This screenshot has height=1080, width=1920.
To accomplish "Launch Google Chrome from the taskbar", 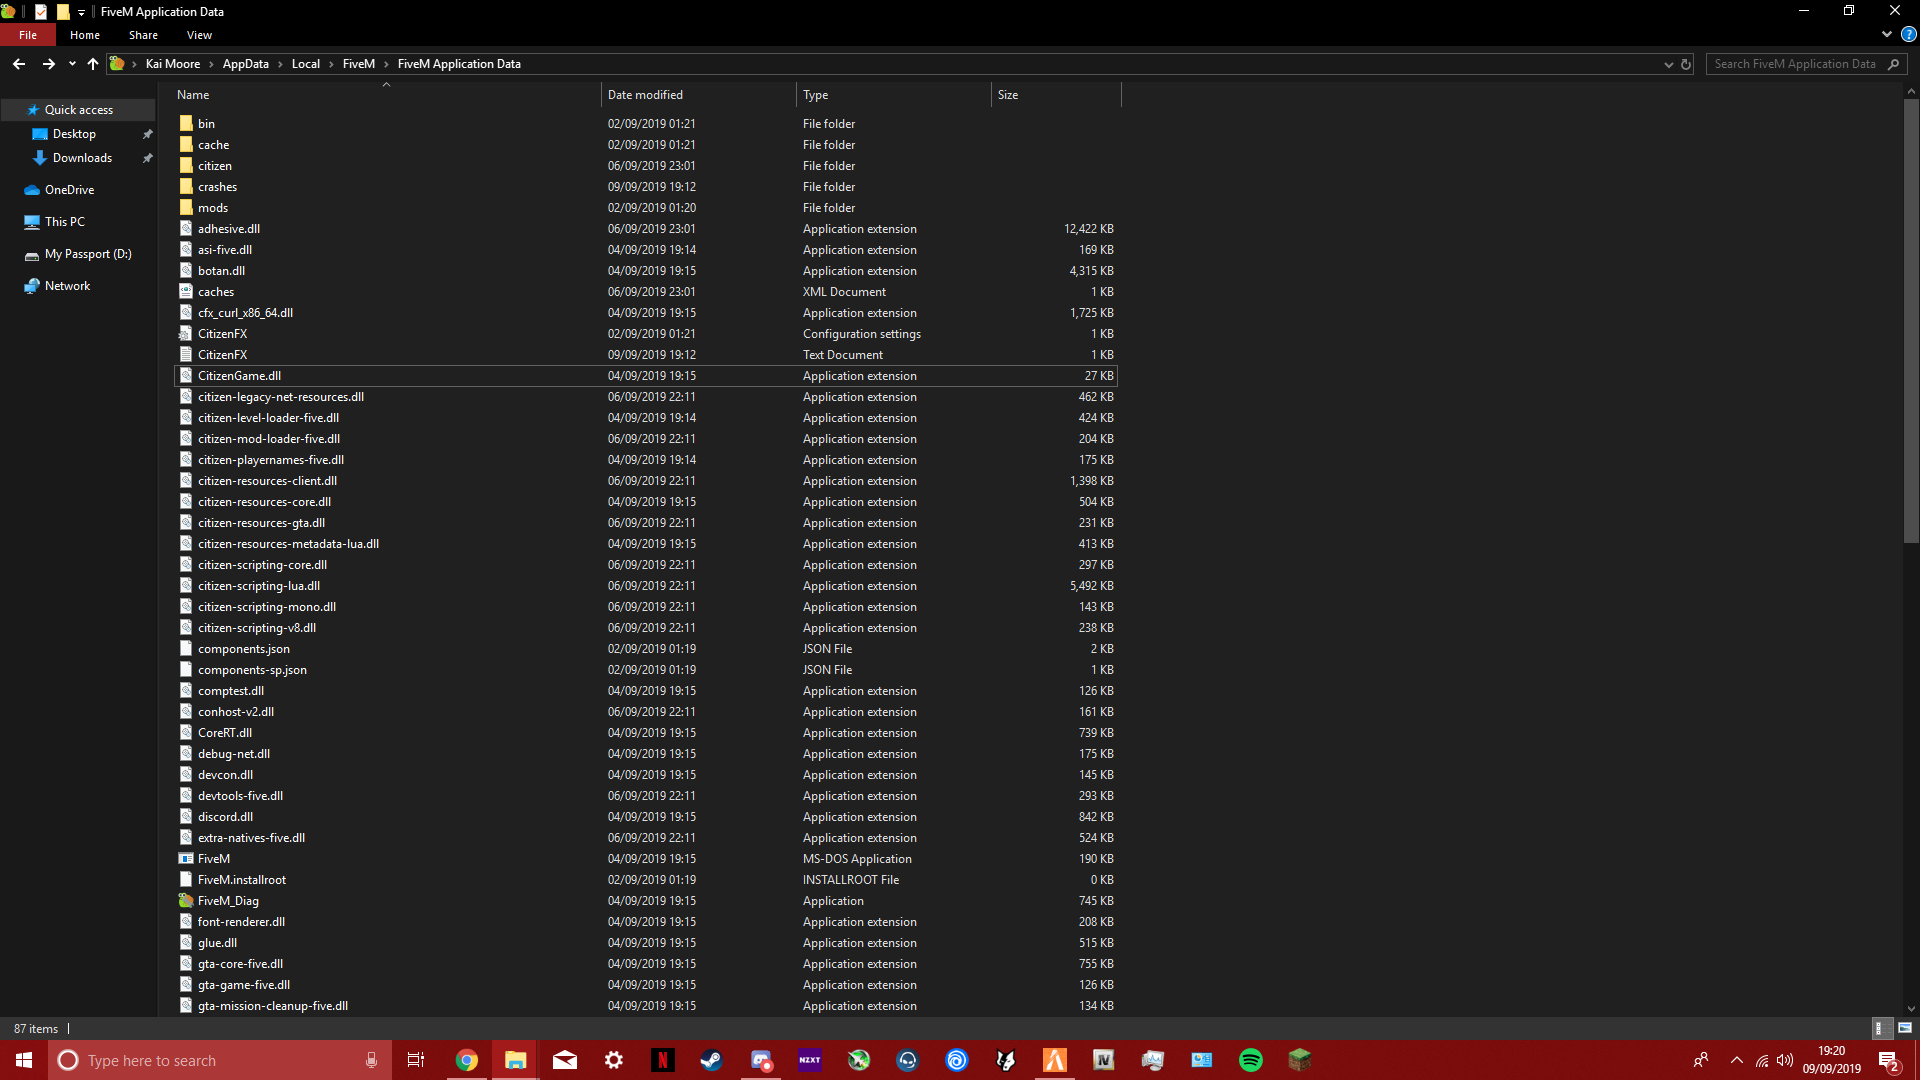I will tap(467, 1060).
